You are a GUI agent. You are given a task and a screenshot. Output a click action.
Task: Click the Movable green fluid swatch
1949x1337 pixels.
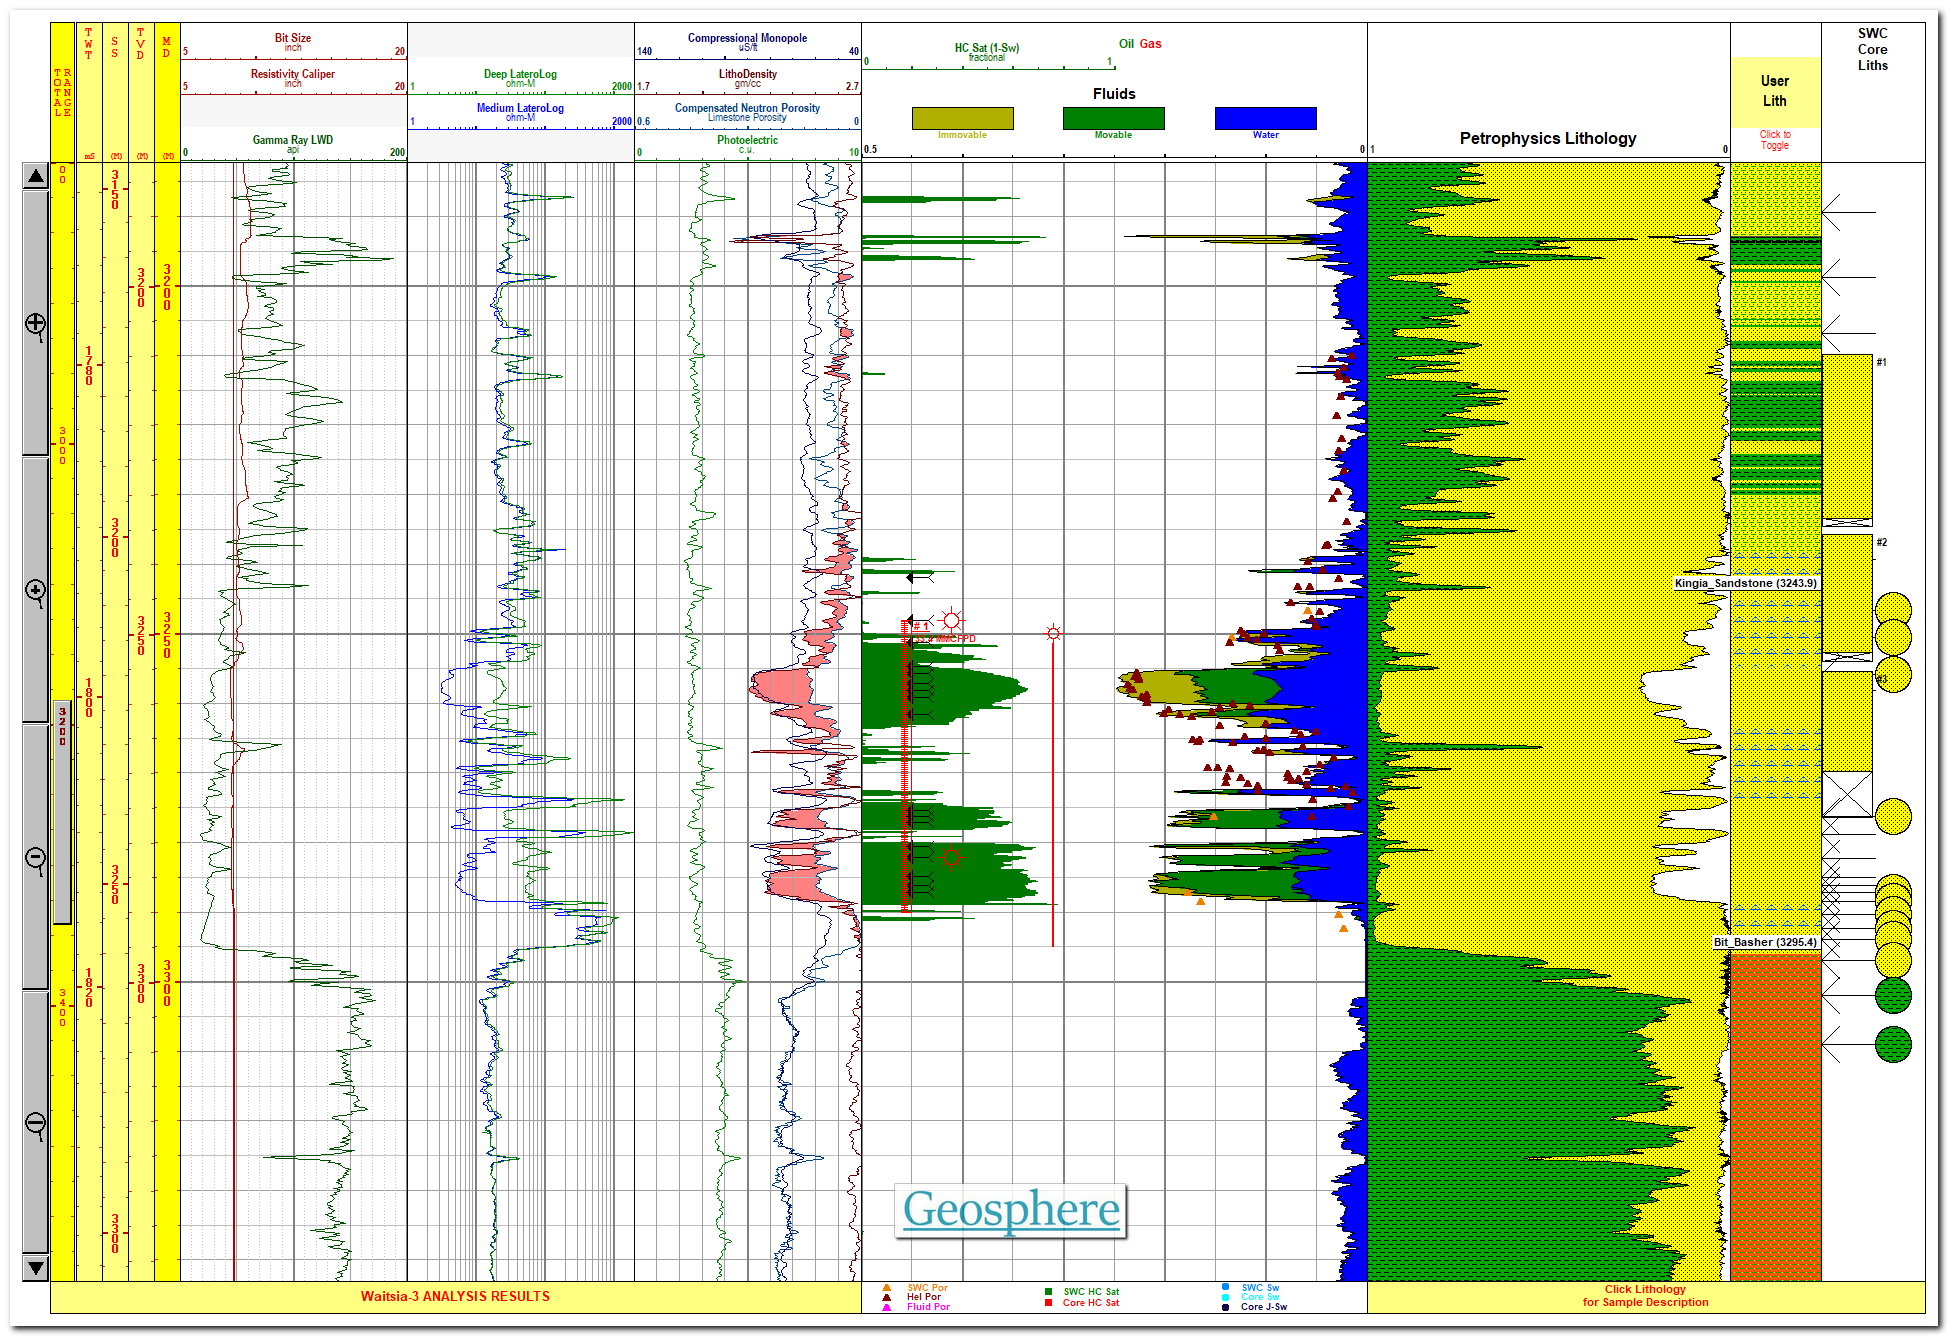(1113, 118)
